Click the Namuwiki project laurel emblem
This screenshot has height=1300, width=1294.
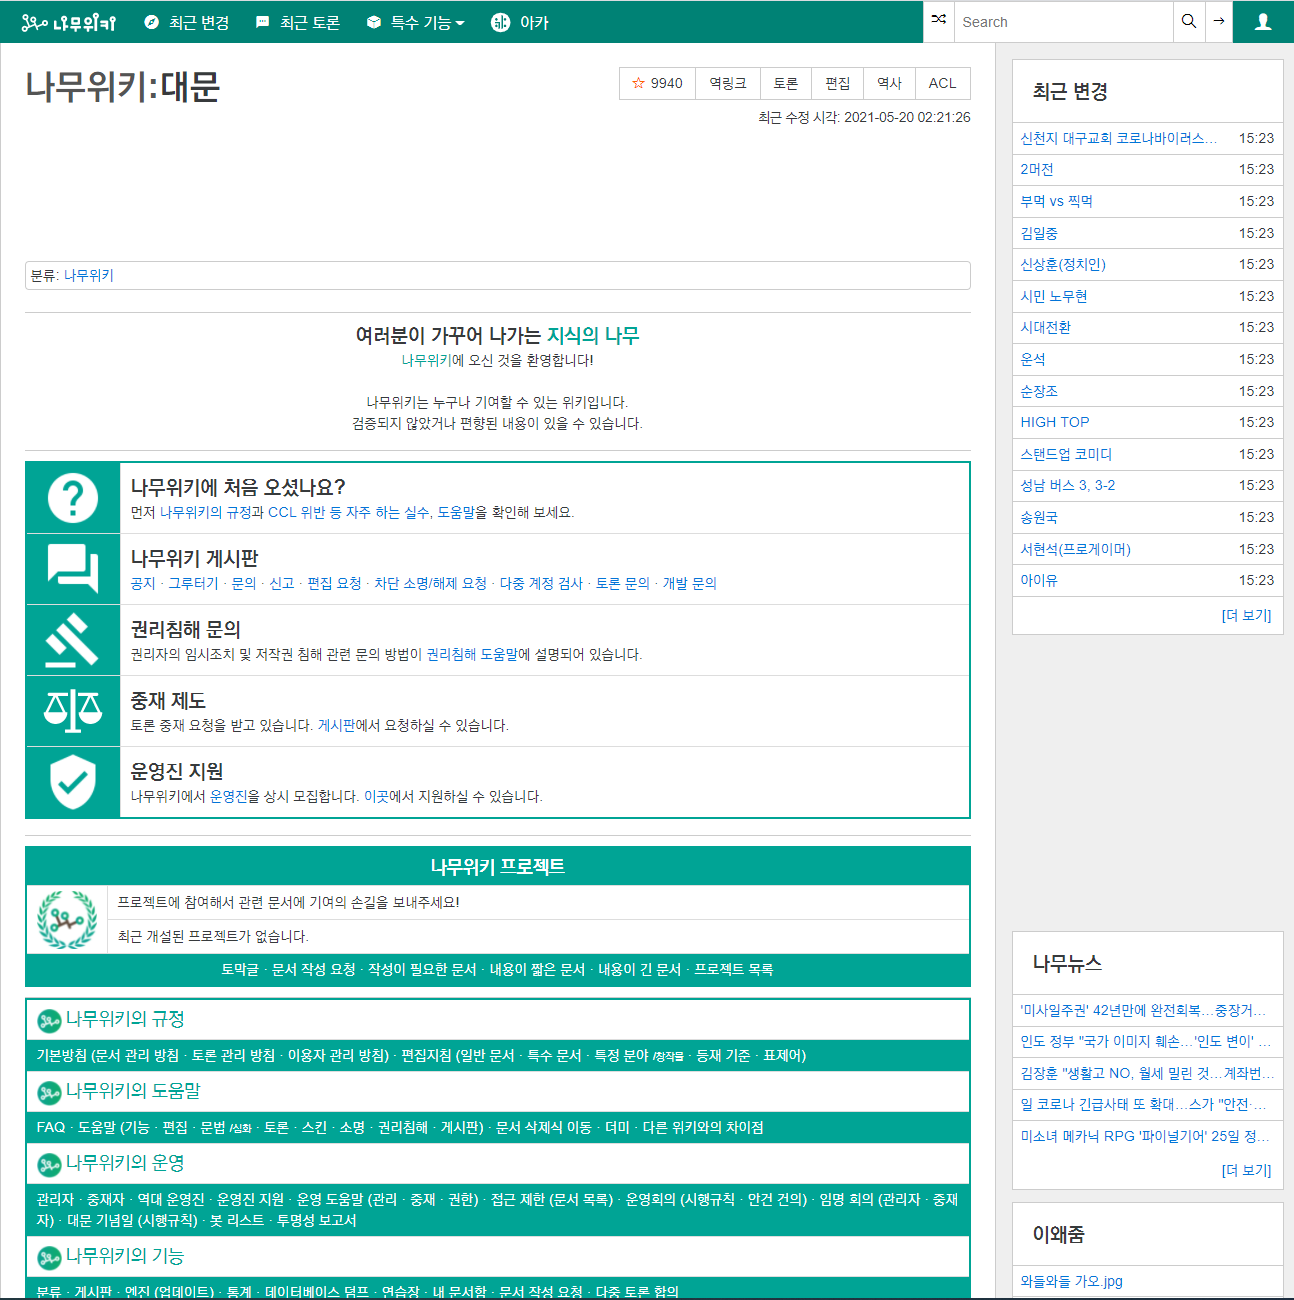pos(67,920)
